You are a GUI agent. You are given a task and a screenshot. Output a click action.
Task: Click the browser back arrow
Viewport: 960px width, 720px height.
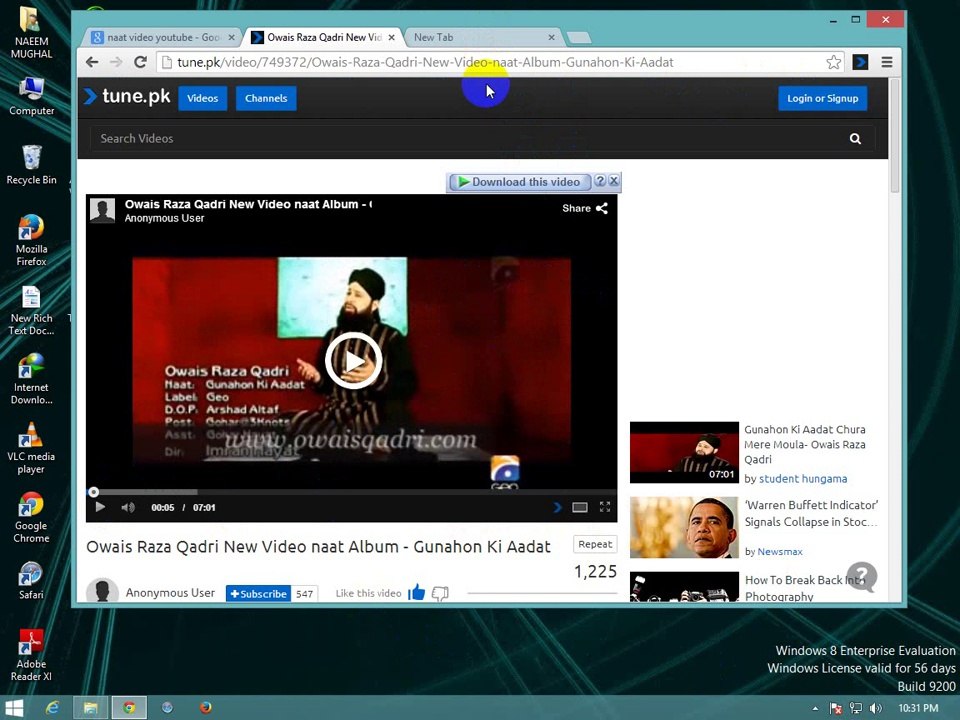coord(92,62)
